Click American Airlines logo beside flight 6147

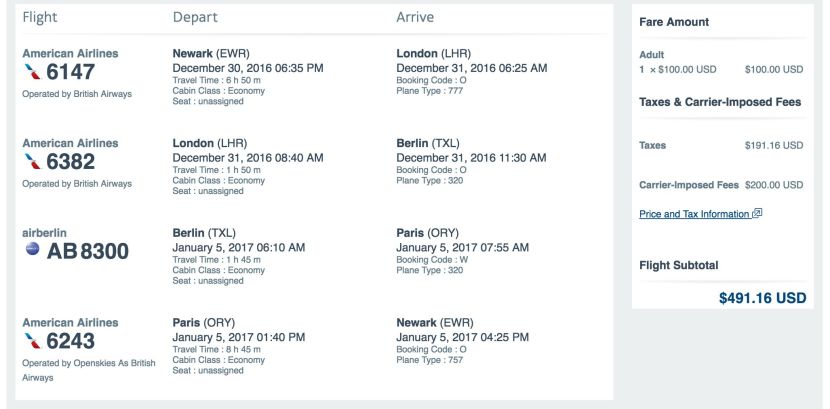[33, 72]
